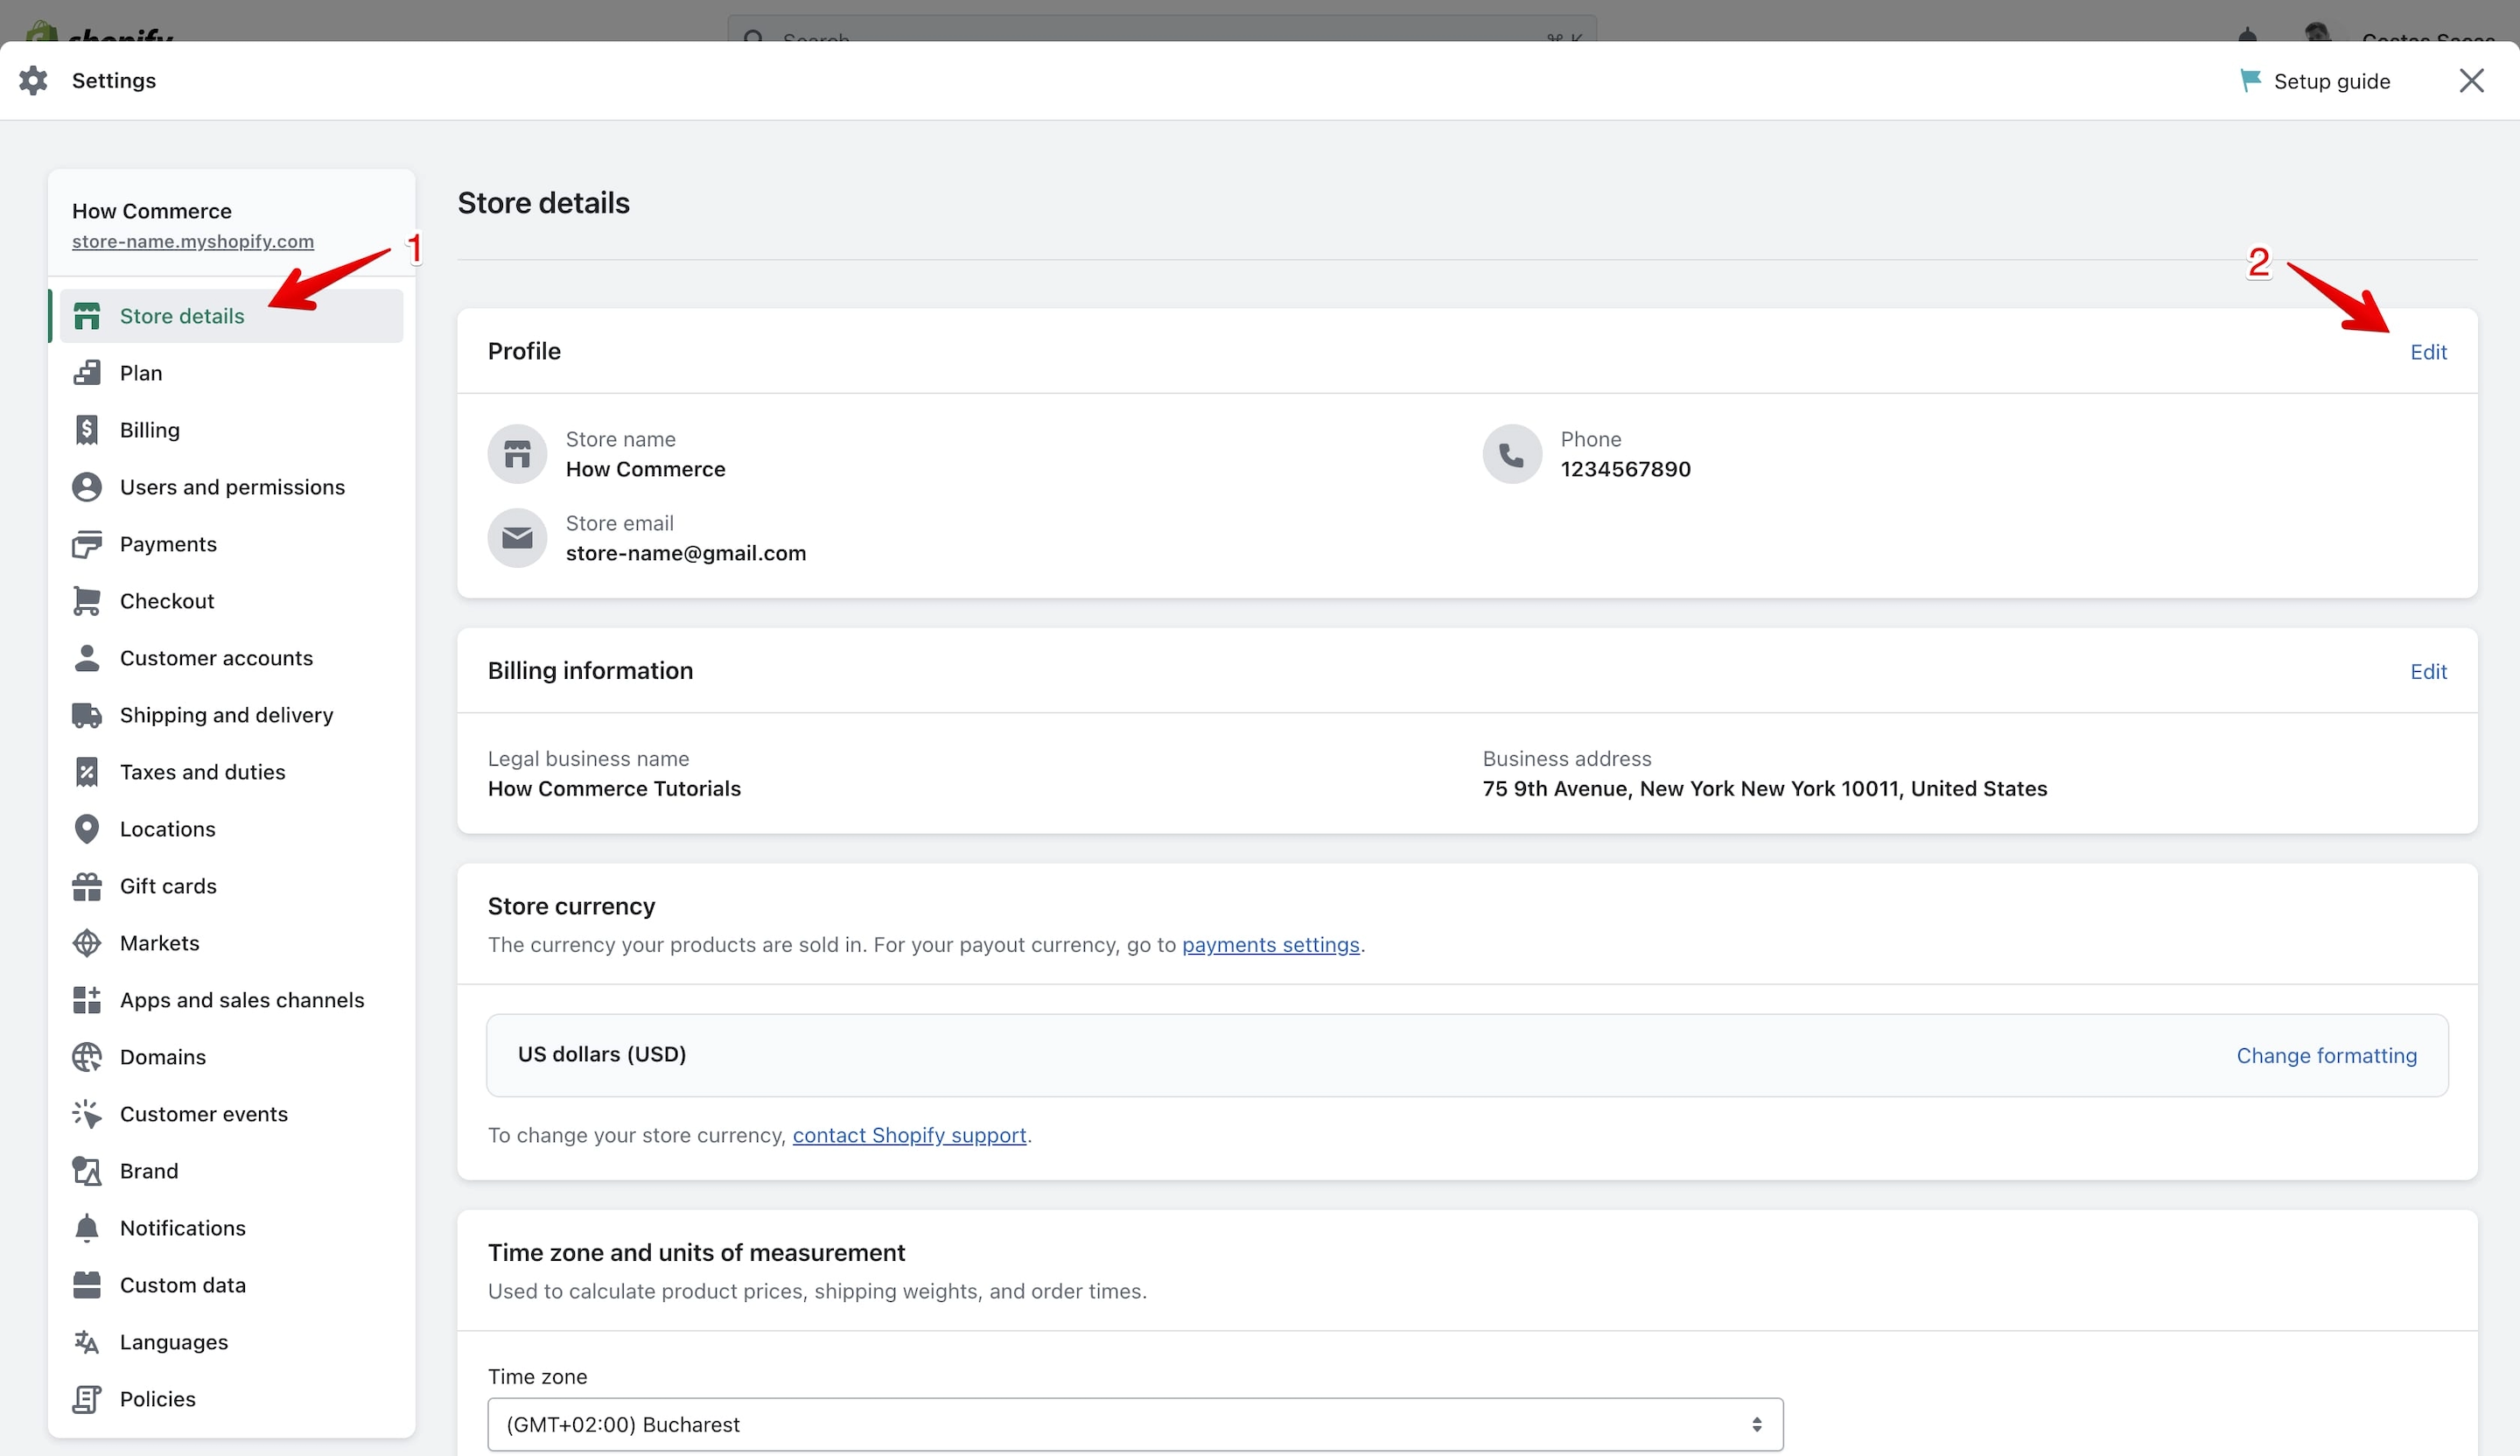Click the Brand icon in sidebar
Viewport: 2520px width, 1456px height.
[x=87, y=1171]
